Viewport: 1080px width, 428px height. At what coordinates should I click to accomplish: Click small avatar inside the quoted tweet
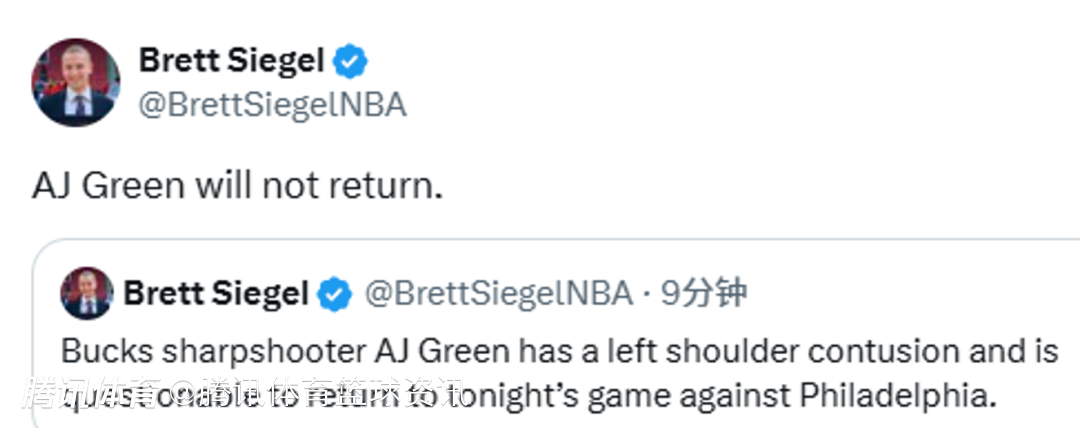(x=87, y=293)
